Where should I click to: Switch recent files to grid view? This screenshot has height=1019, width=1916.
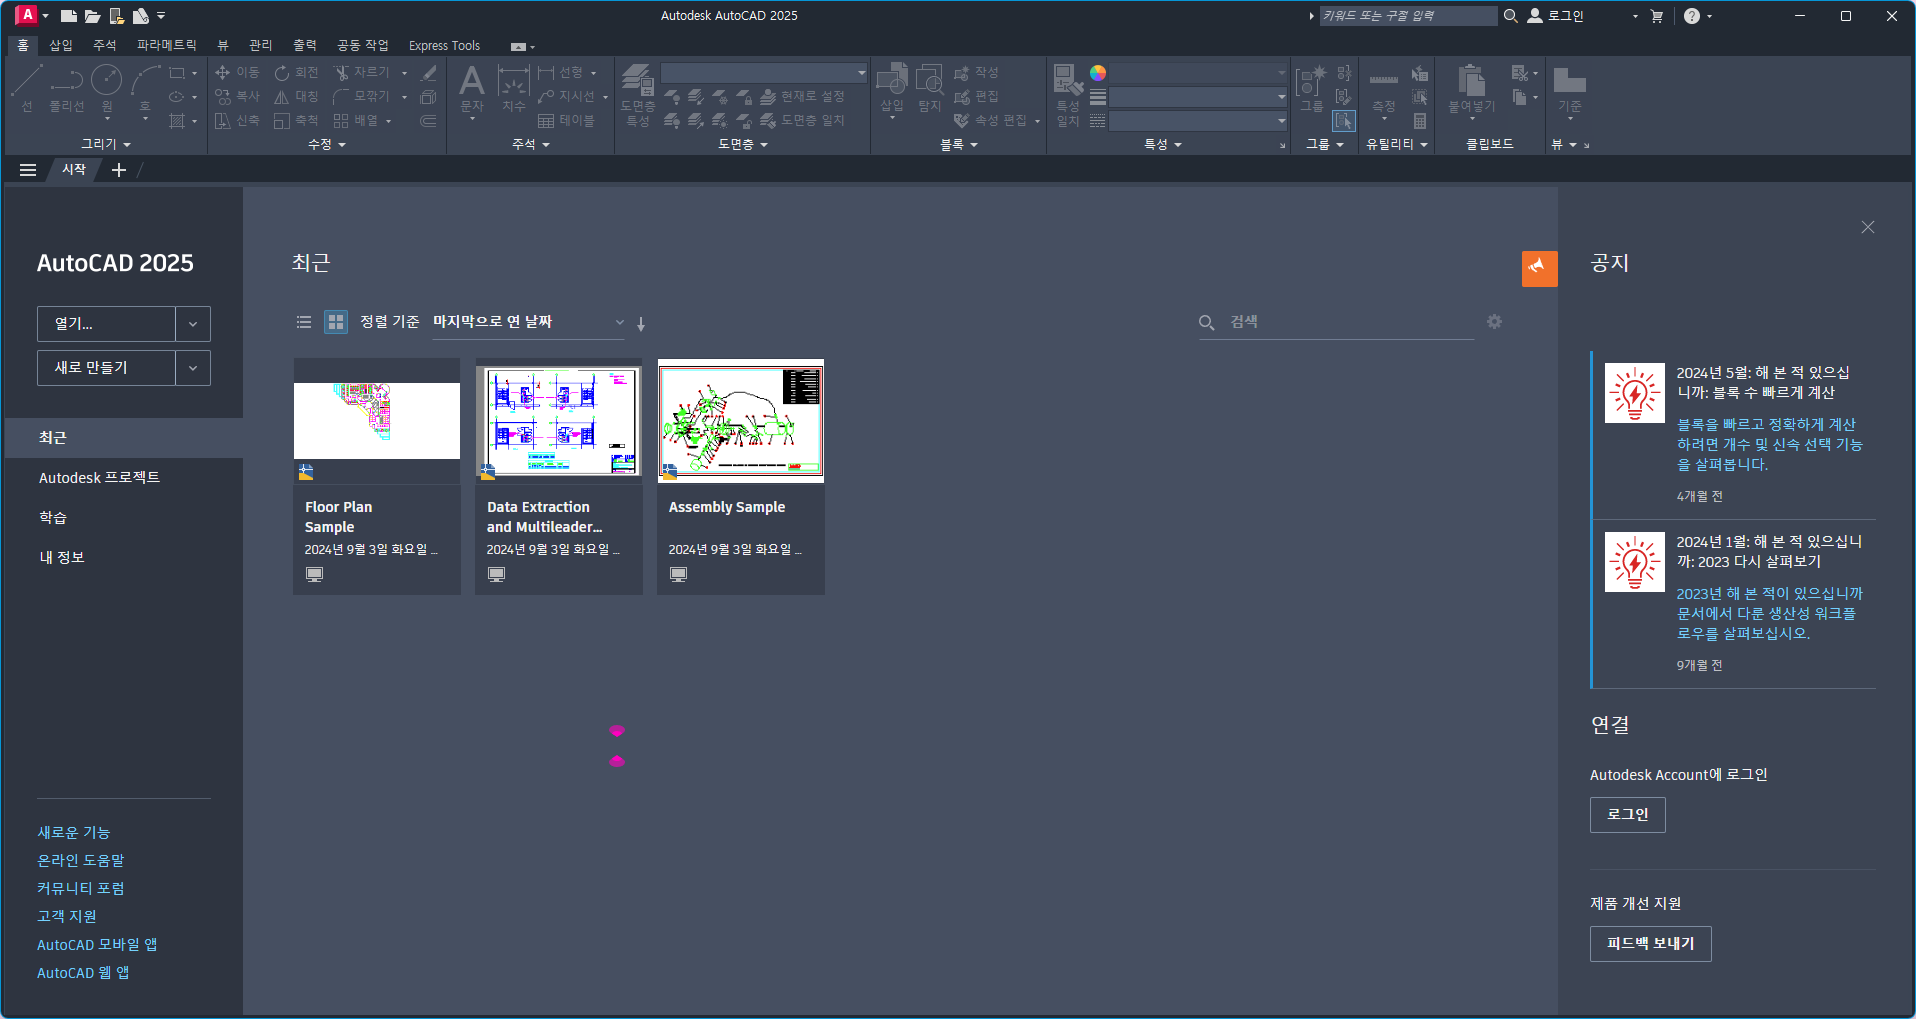336,322
